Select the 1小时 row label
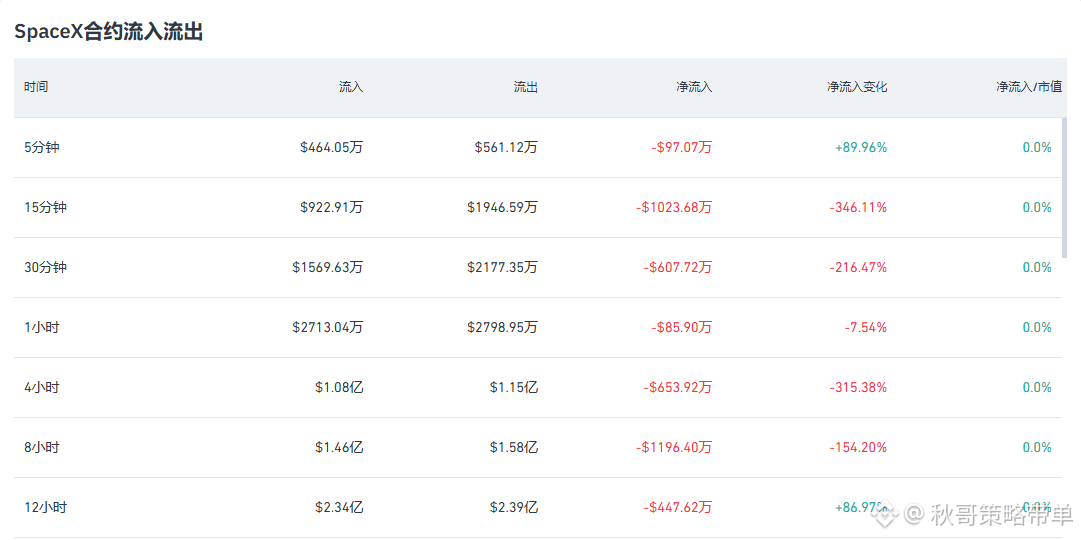 pos(42,327)
